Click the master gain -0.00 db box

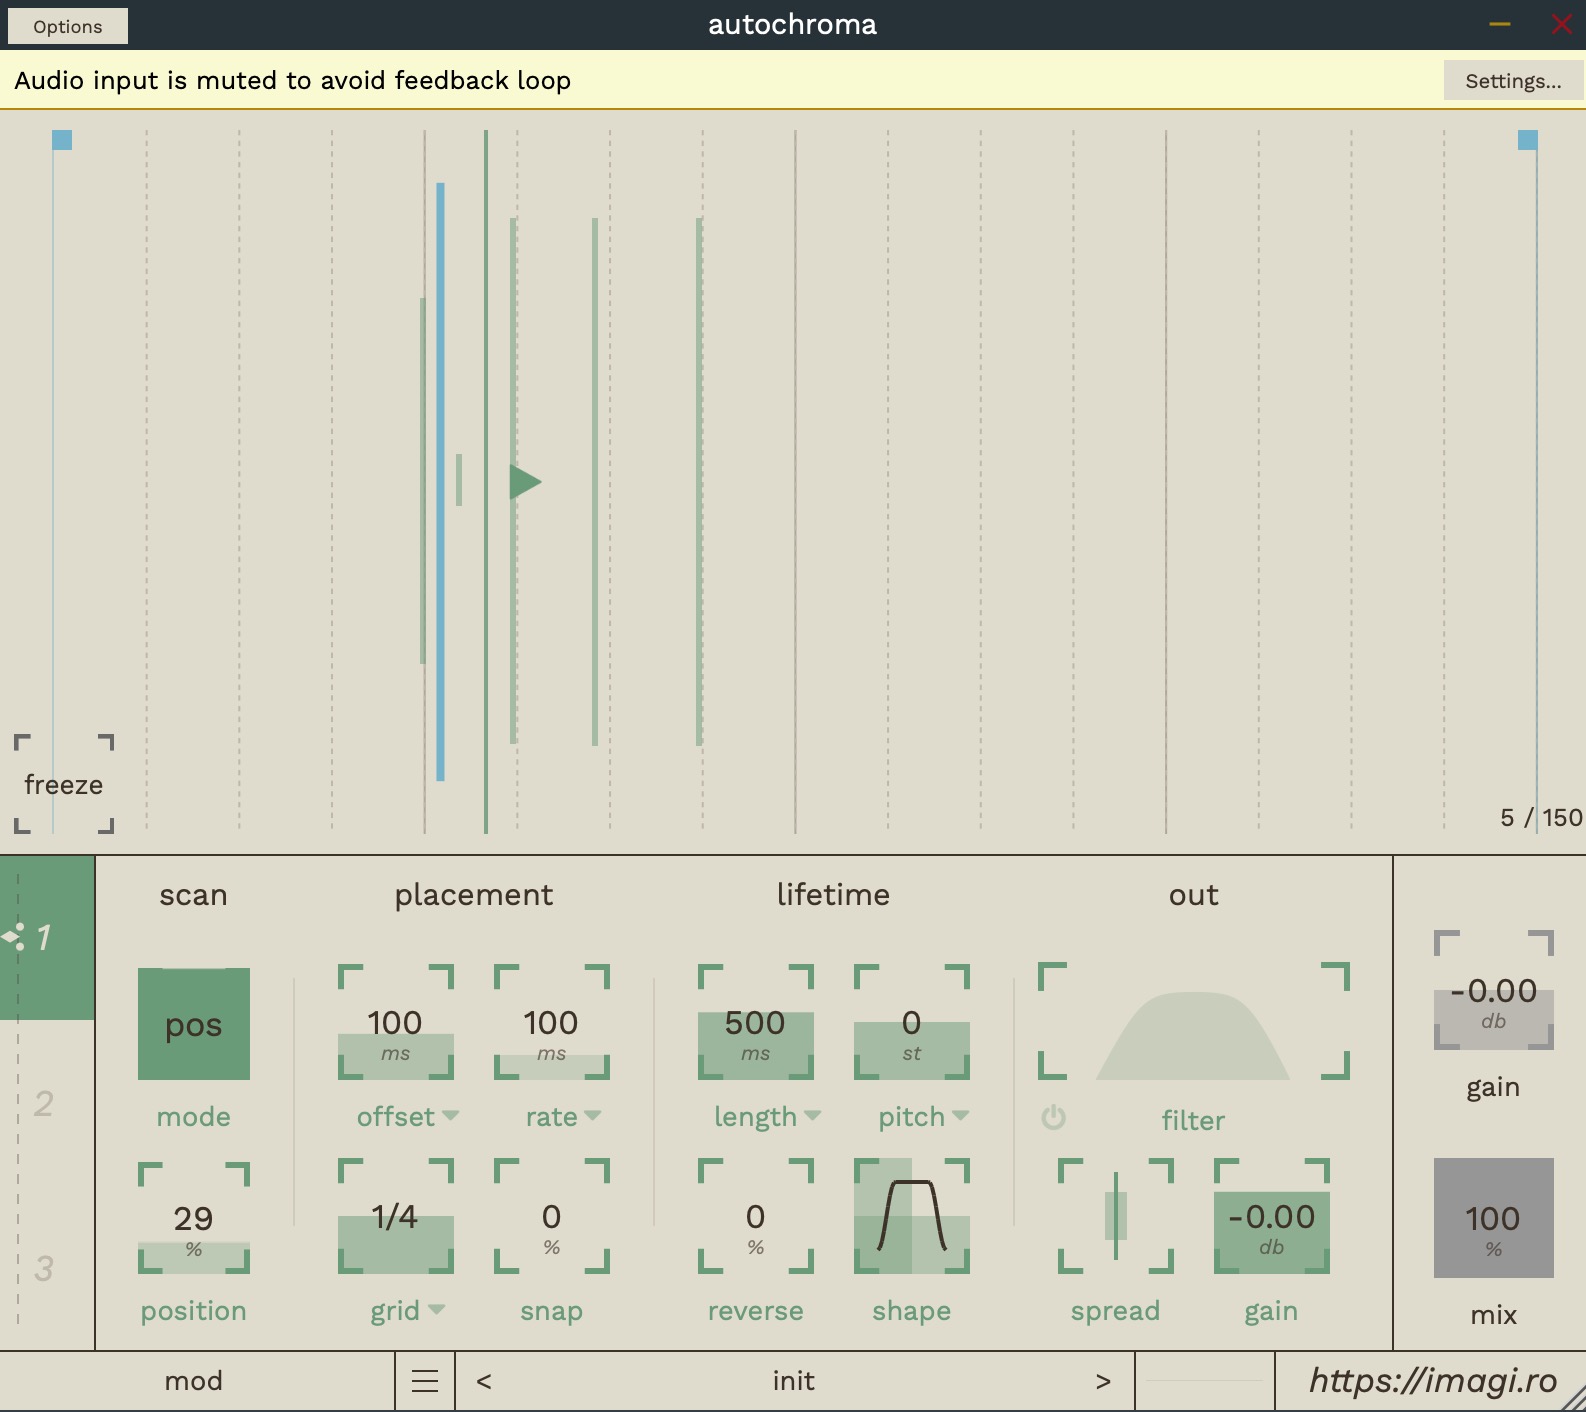pyautogui.click(x=1494, y=990)
